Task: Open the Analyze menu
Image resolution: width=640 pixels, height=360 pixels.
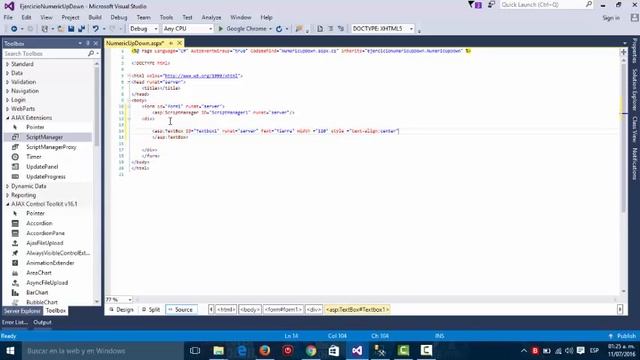Action: tap(211, 18)
